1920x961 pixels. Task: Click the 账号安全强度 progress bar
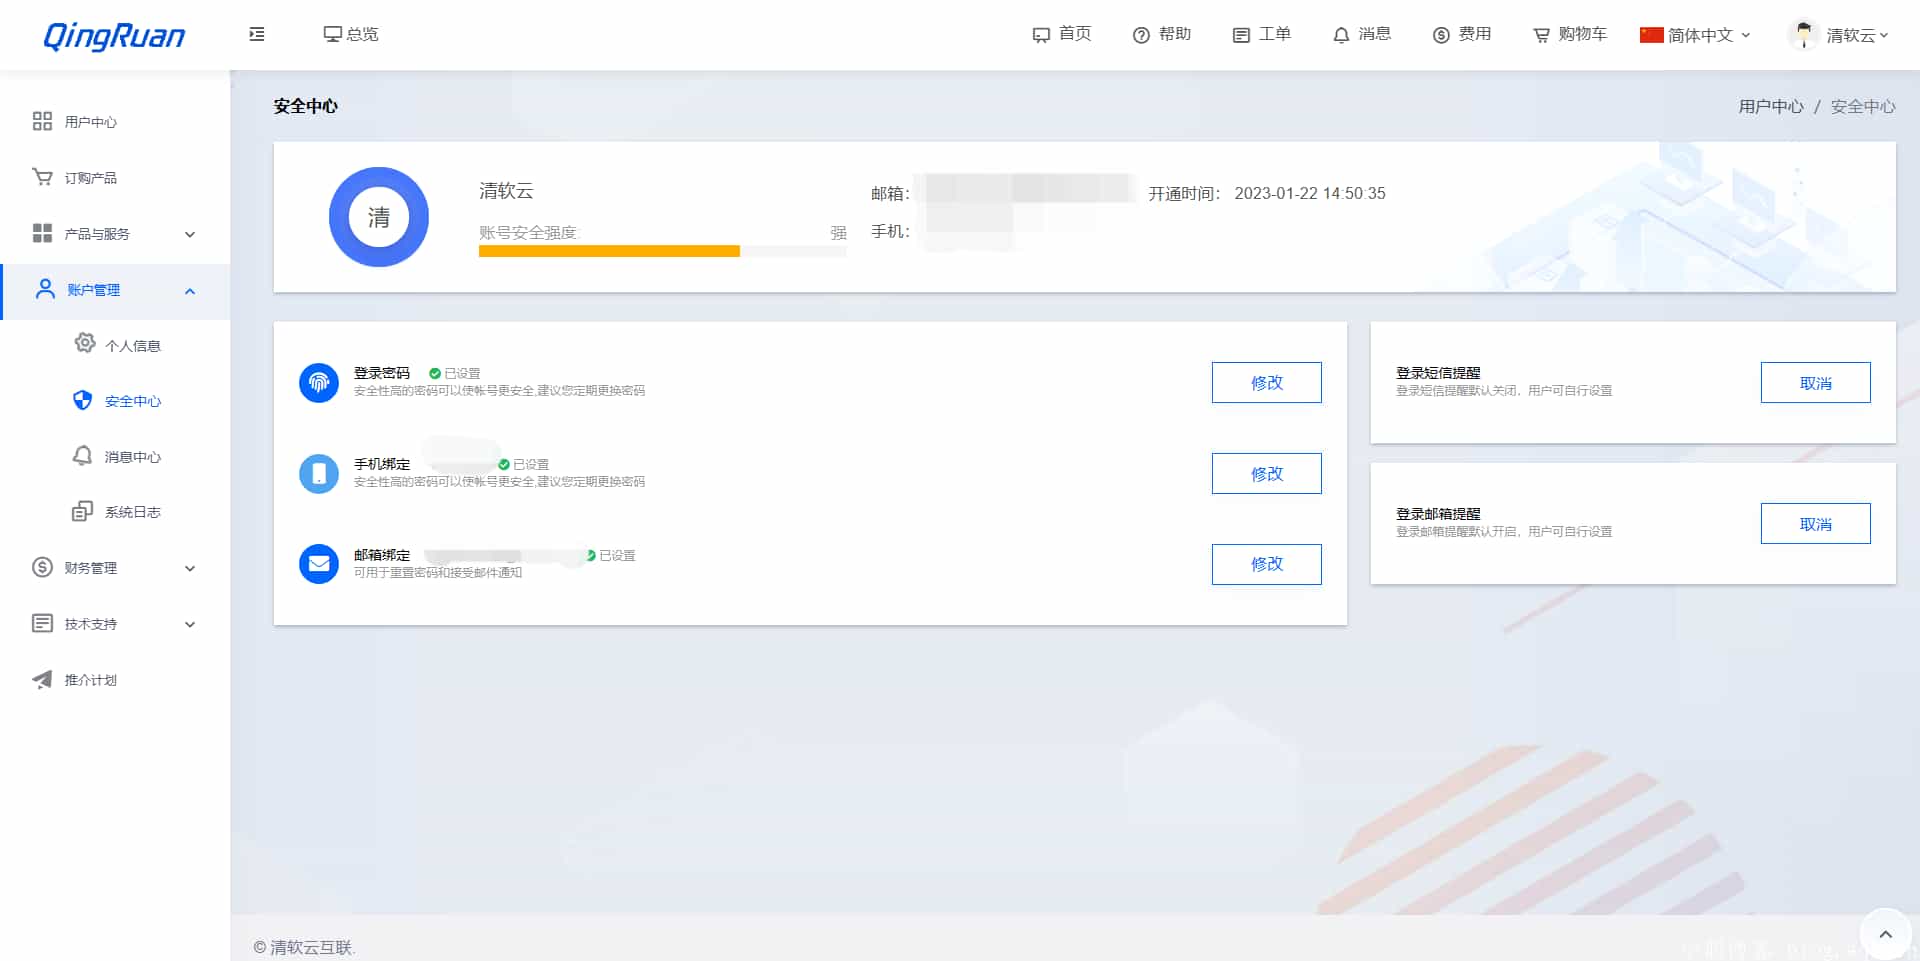pos(662,250)
